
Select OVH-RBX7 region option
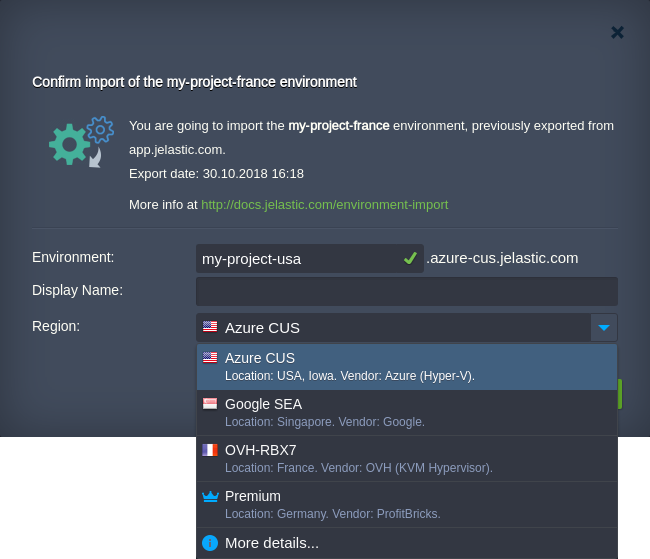point(407,459)
